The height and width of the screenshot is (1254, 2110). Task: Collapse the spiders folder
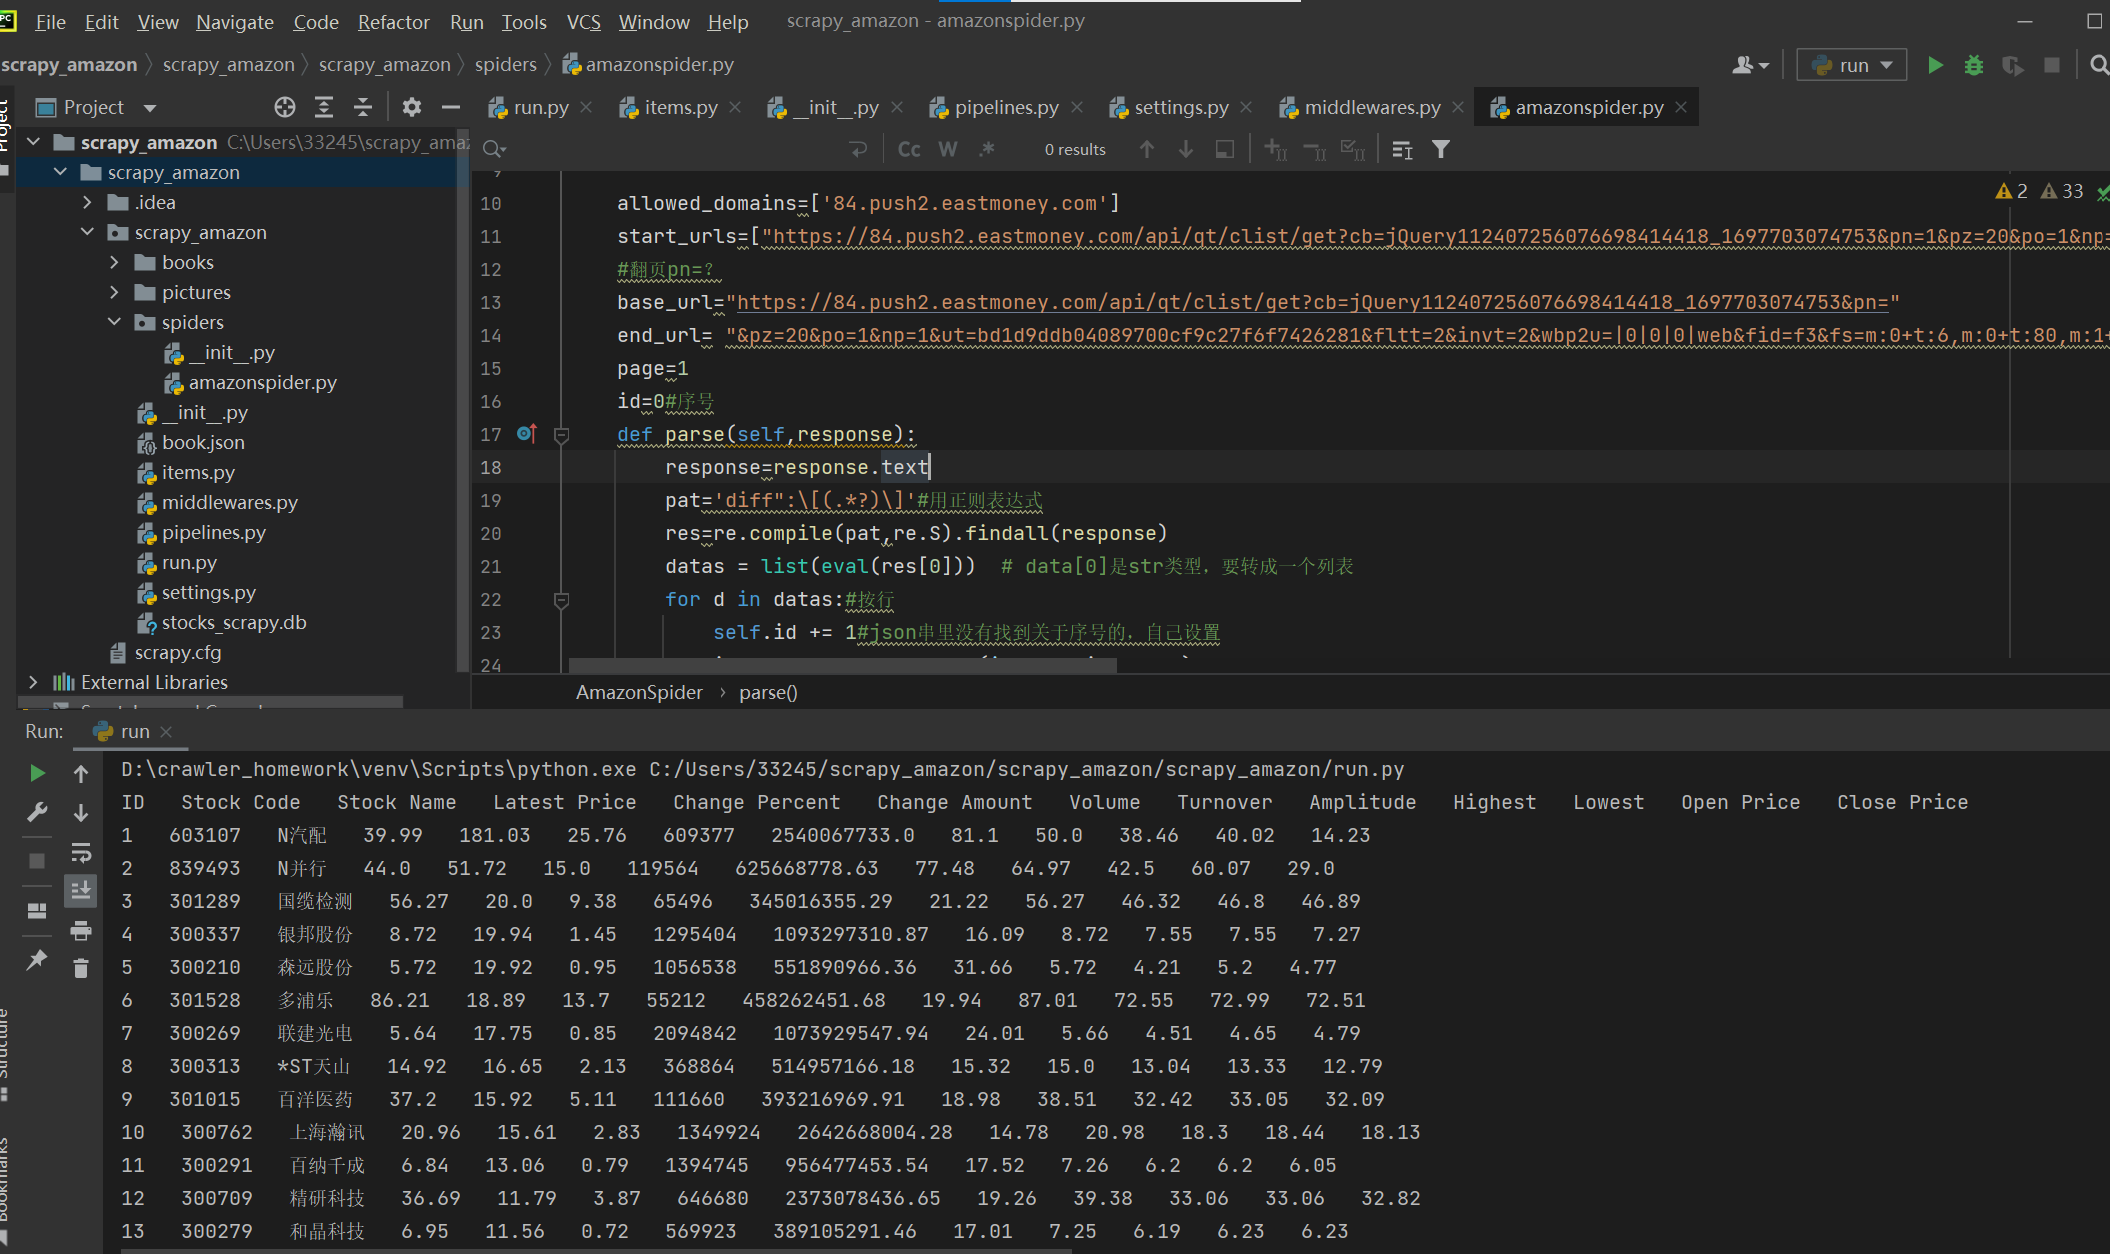click(x=114, y=322)
